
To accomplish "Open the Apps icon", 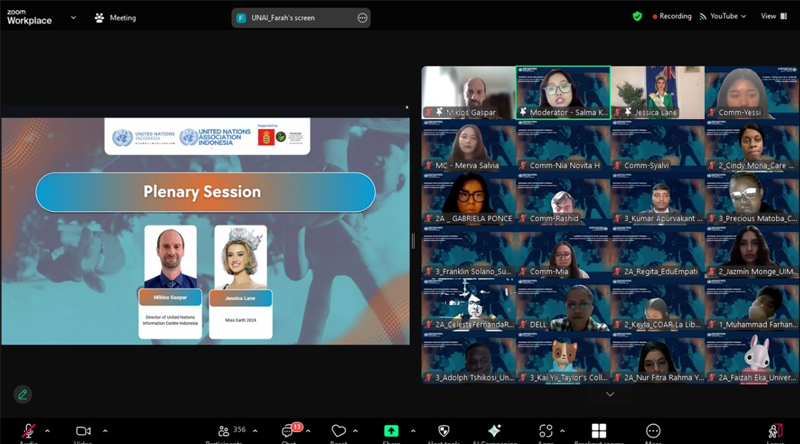I will coord(545,431).
